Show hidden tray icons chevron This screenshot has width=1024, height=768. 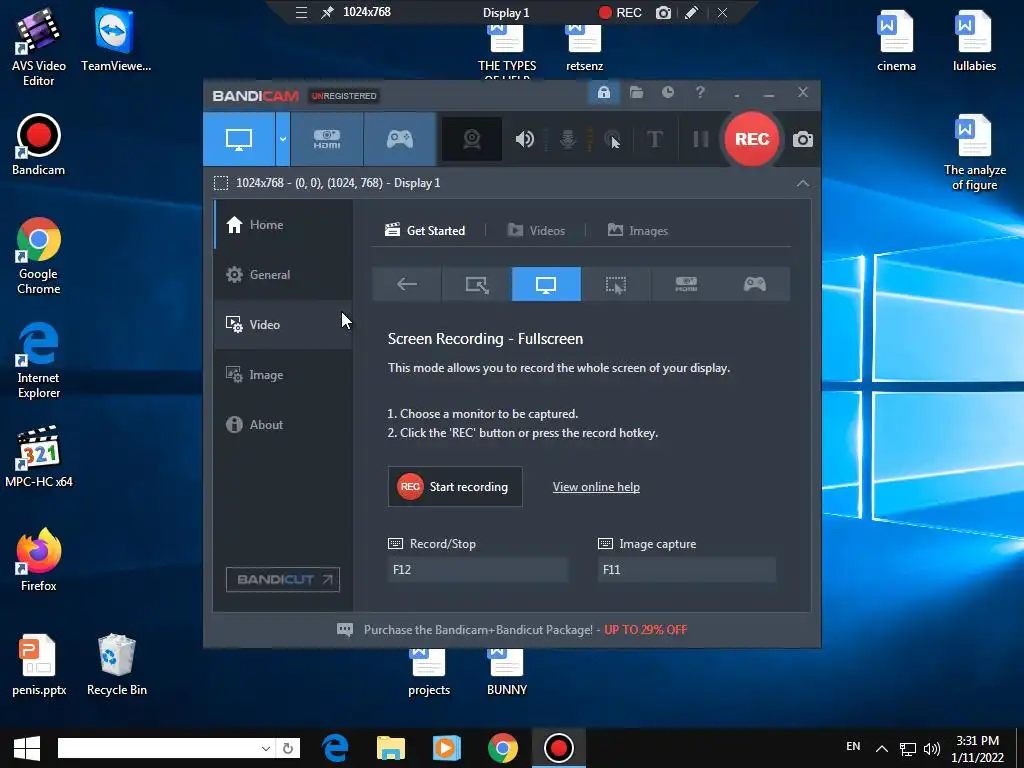click(x=882, y=748)
